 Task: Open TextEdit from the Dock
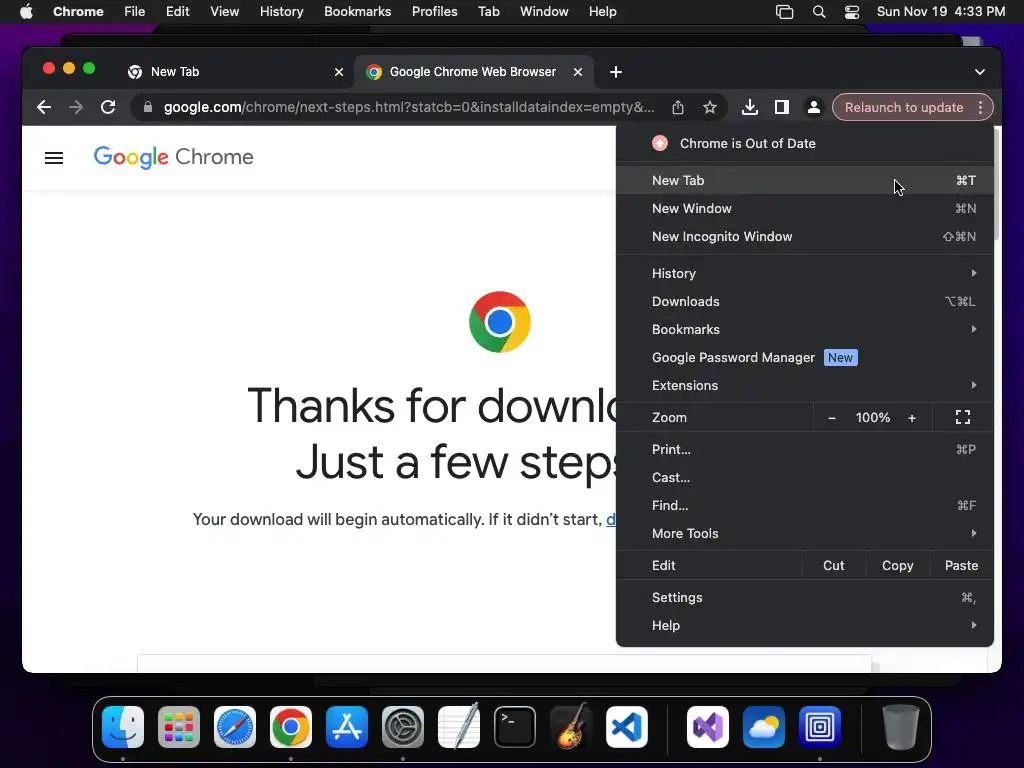(x=458, y=727)
